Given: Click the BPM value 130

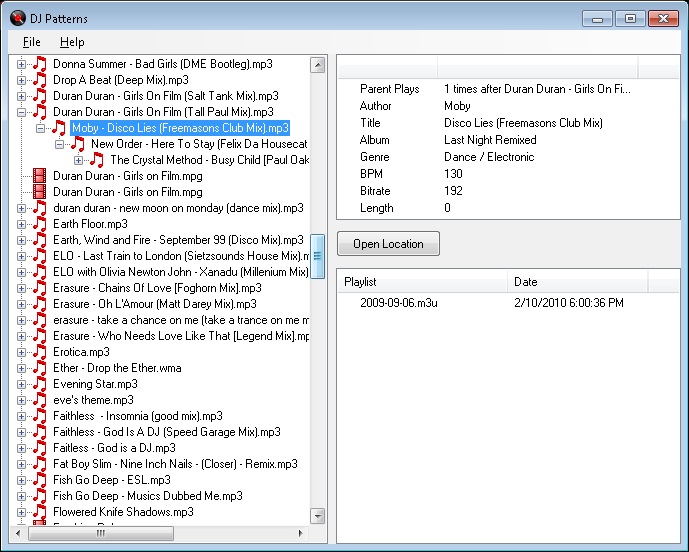Looking at the screenshot, I should (453, 174).
